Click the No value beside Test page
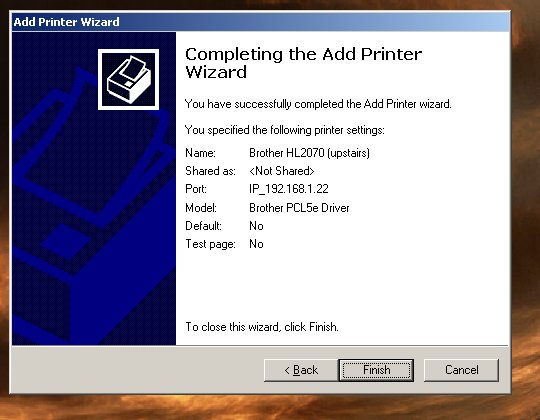 click(256, 244)
